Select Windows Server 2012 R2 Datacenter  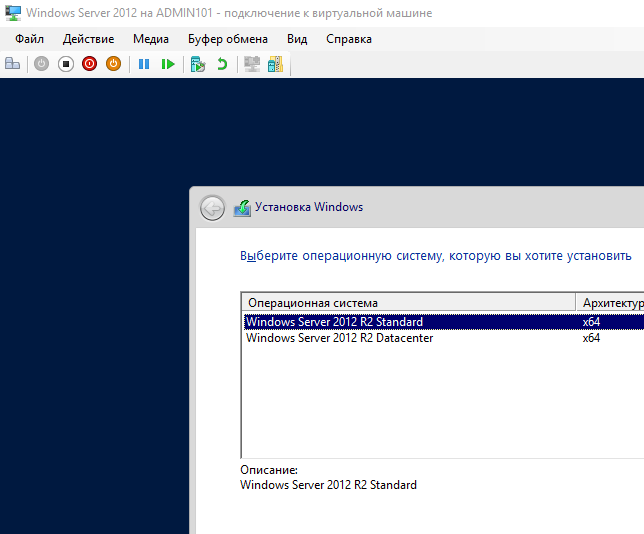(340, 338)
